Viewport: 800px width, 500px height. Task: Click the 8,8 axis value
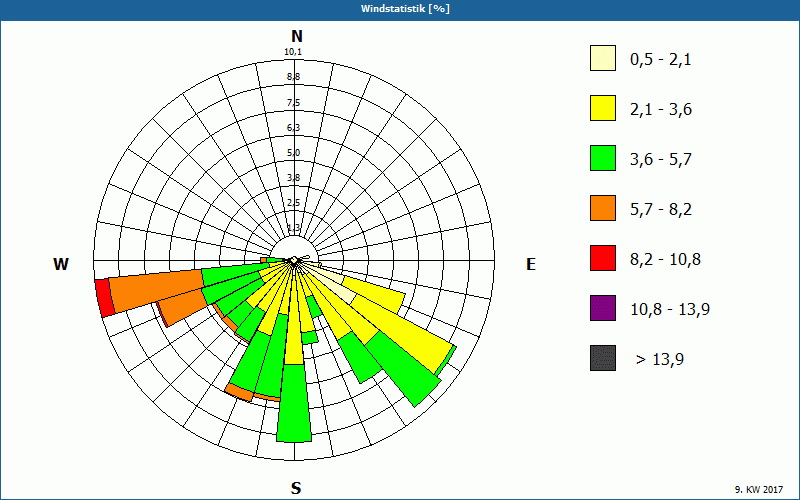click(x=293, y=77)
